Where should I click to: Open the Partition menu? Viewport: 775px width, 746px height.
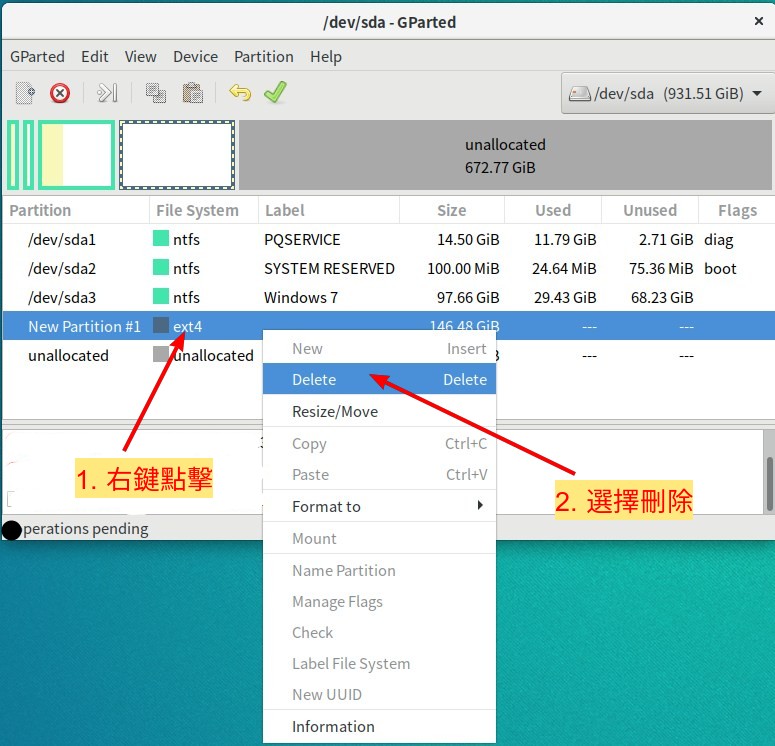(x=264, y=57)
